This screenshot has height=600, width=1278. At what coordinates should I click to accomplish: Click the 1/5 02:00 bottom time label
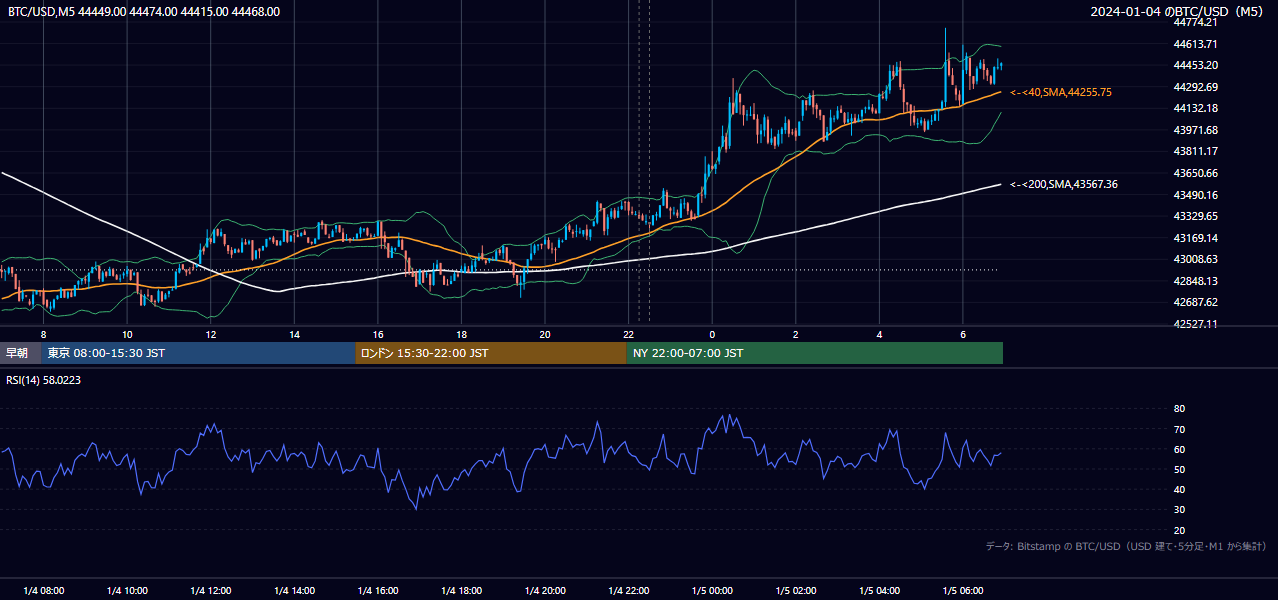point(795,591)
